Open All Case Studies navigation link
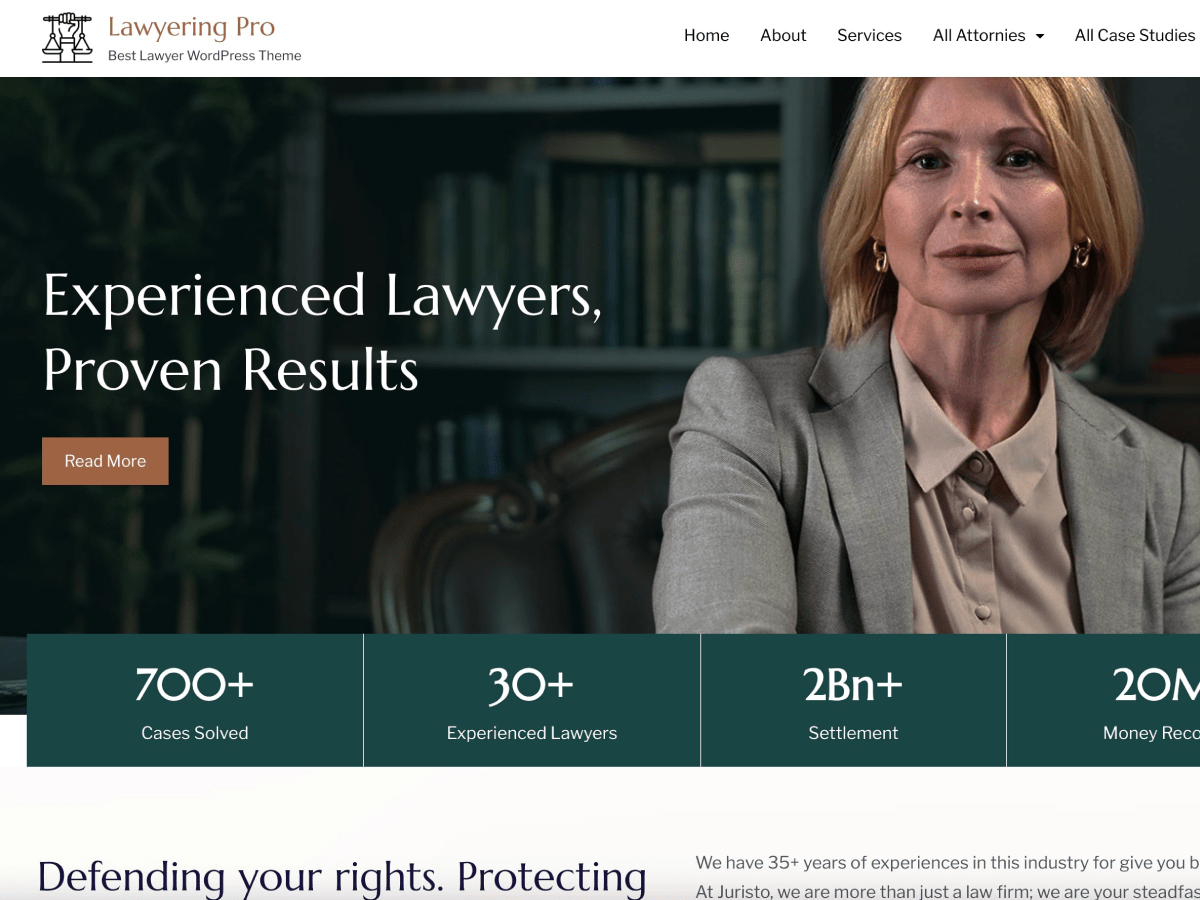 (1135, 35)
